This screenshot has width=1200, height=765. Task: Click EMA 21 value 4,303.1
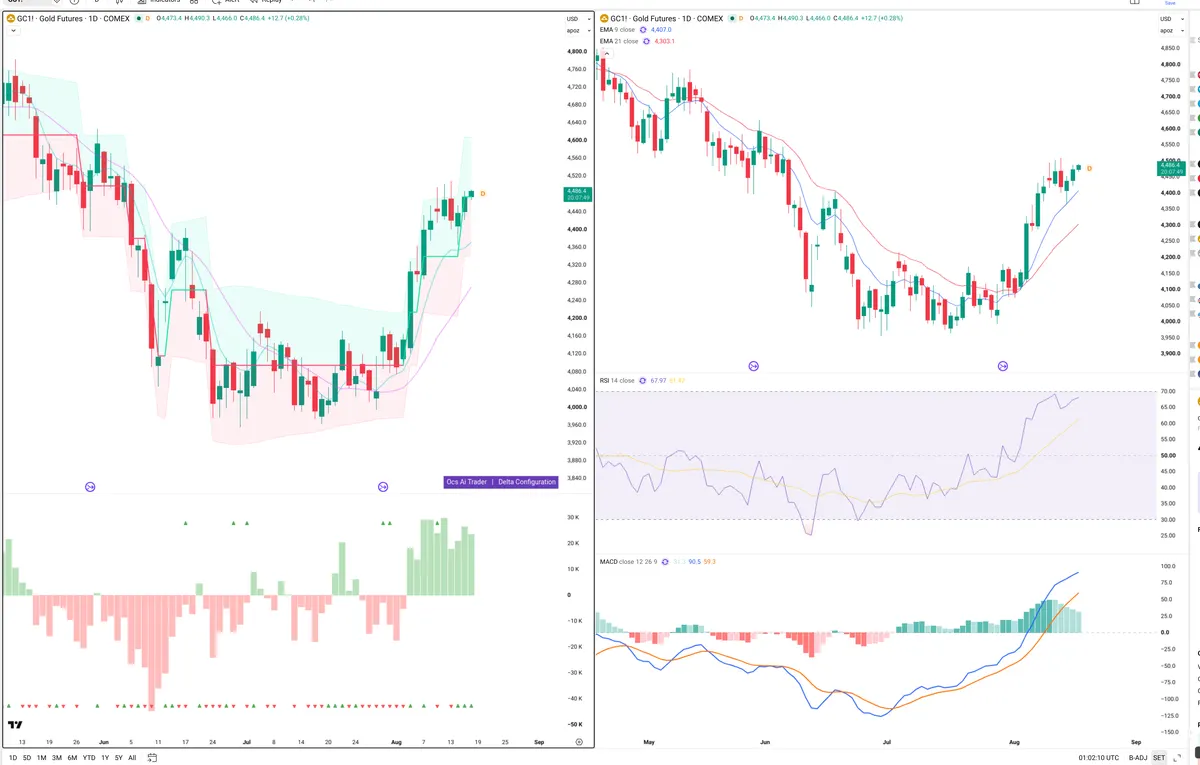pos(665,41)
